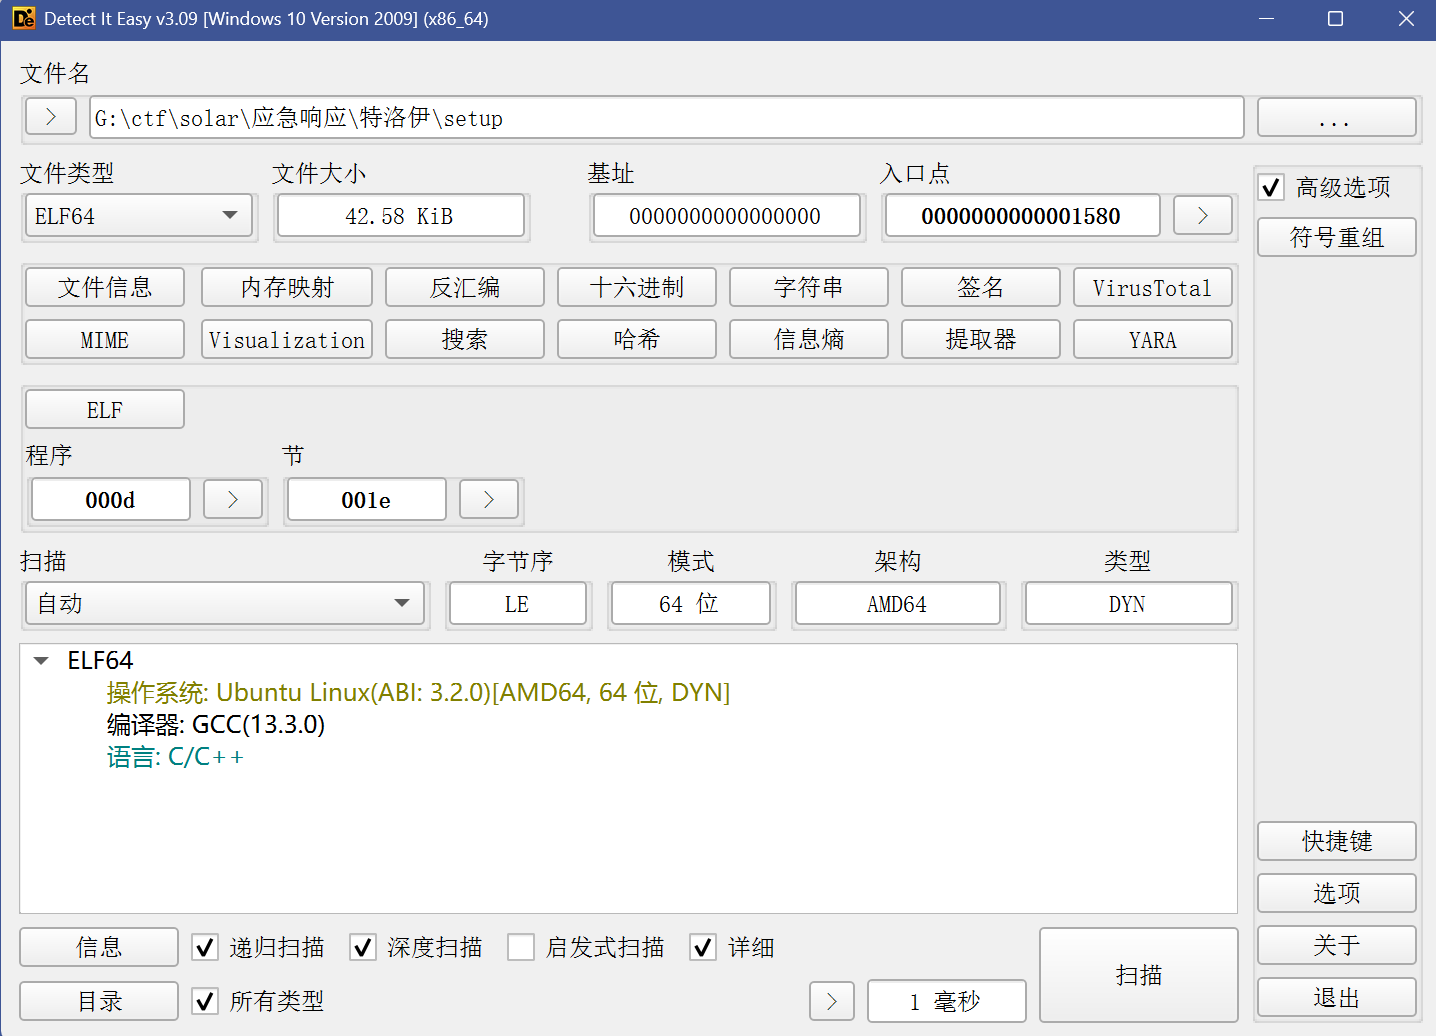This screenshot has width=1436, height=1036.
Task: Enable the 启发式扫描 heuristic scan checkbox
Action: pyautogui.click(x=521, y=947)
